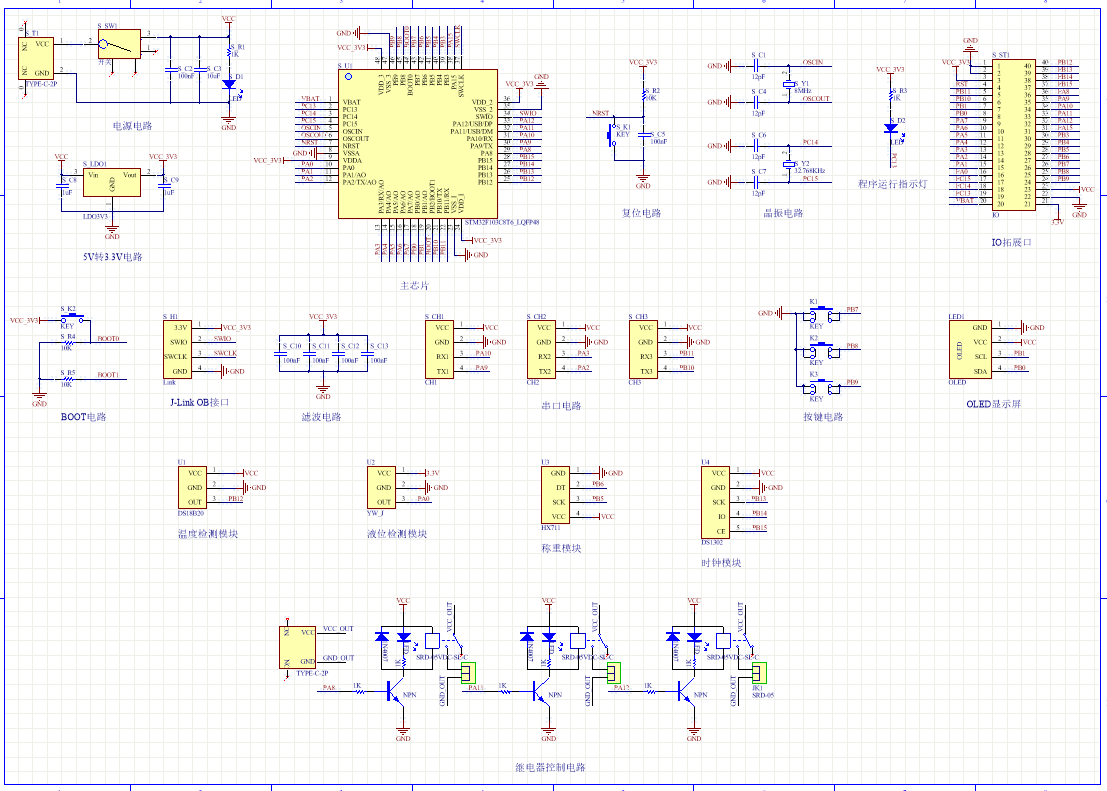Select the S_CH3 serial connector CH3
Screen dimensions: 1107x791
coord(643,350)
